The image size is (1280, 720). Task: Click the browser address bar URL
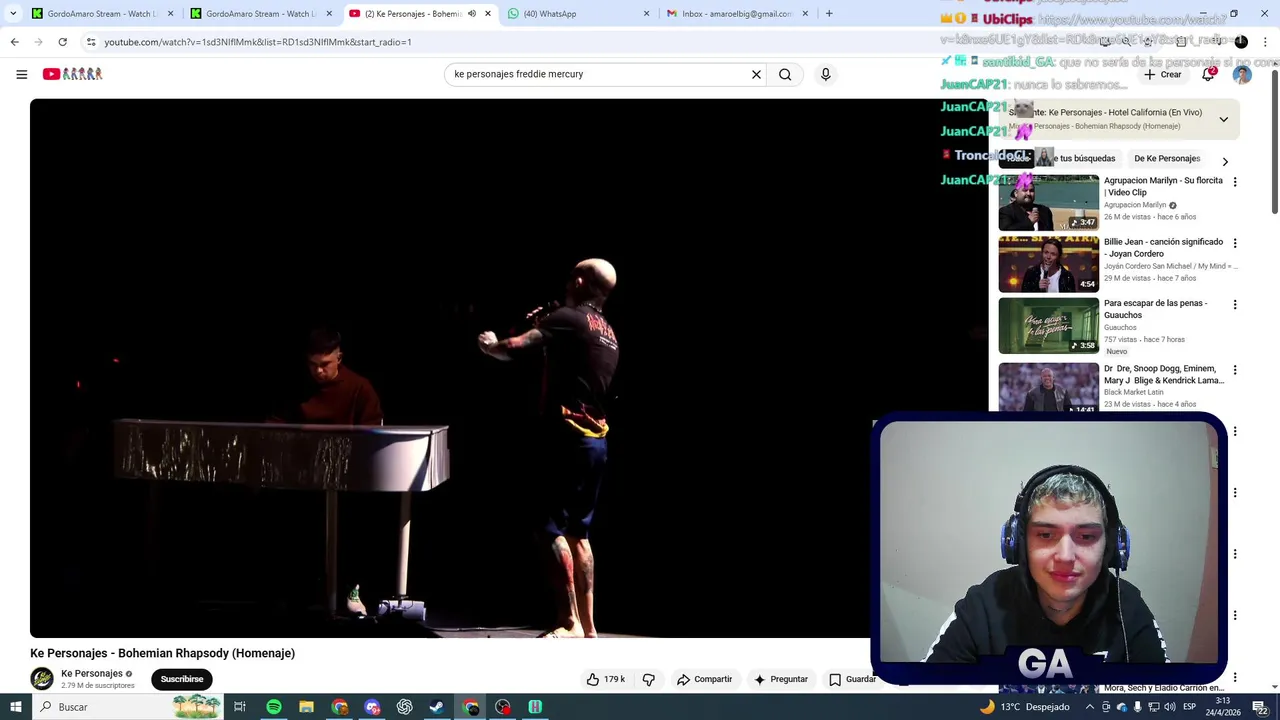click(x=258, y=42)
